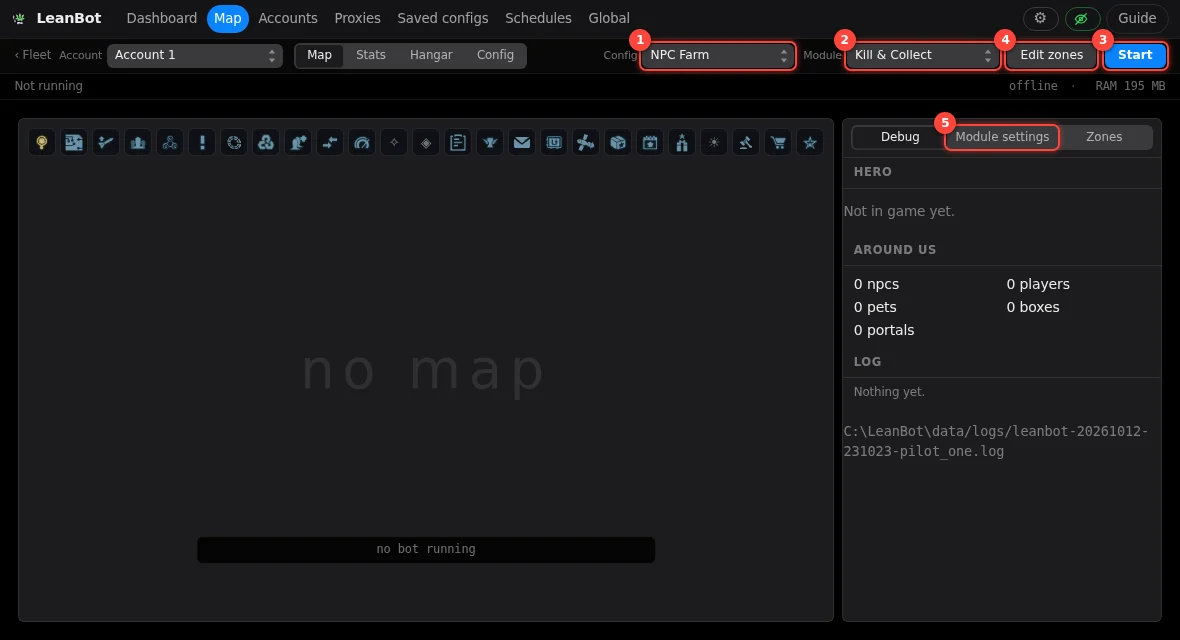Open the star box package icon
Image resolution: width=1180 pixels, height=640 pixels.
pyautogui.click(x=618, y=142)
